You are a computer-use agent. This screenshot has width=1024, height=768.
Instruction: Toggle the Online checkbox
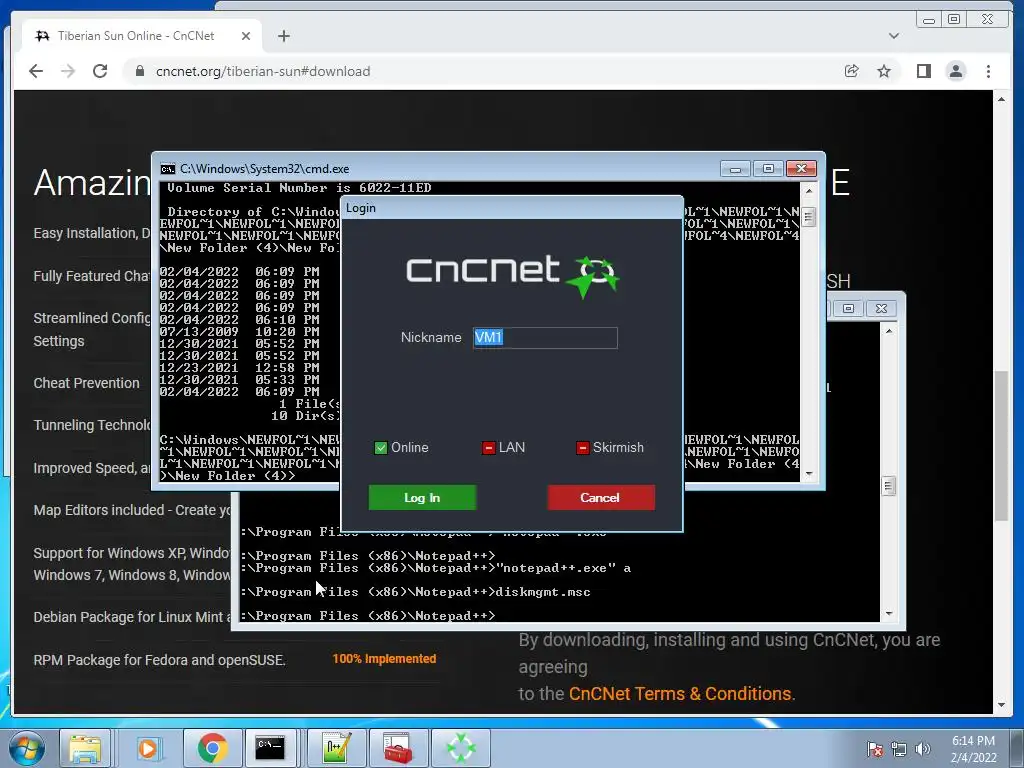pos(381,448)
